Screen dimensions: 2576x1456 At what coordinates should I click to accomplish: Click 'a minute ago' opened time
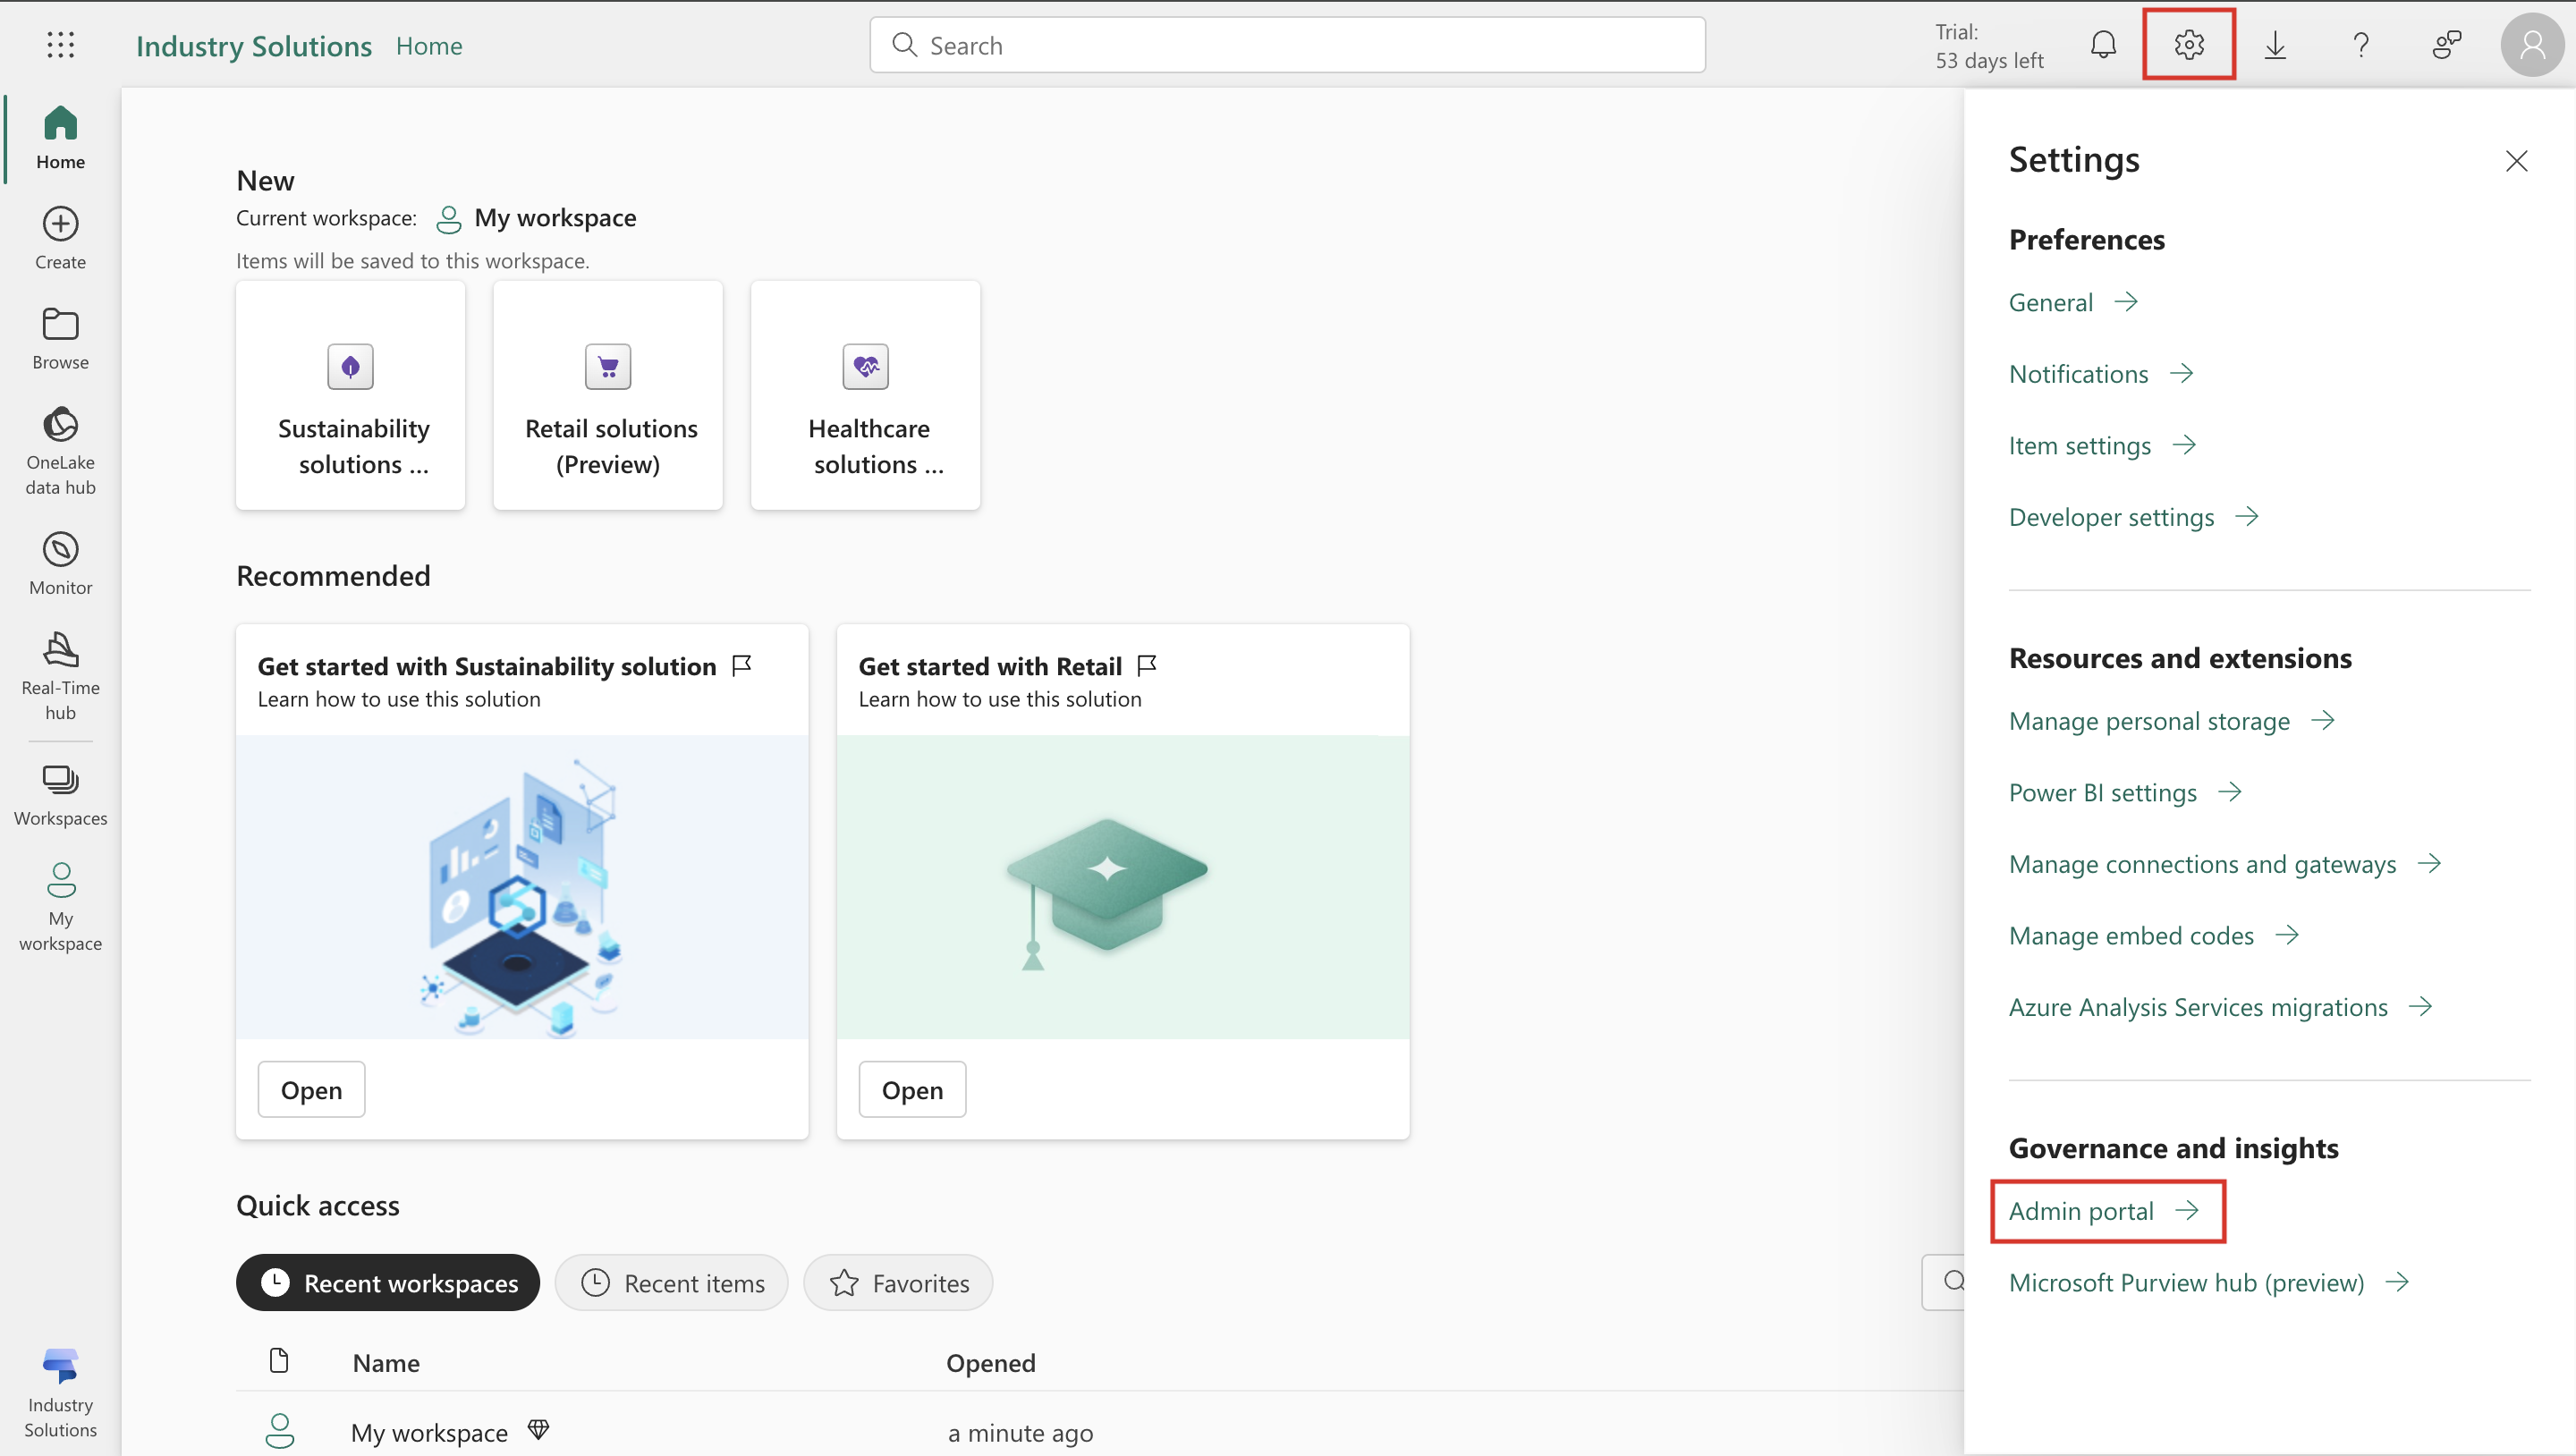click(1020, 1432)
